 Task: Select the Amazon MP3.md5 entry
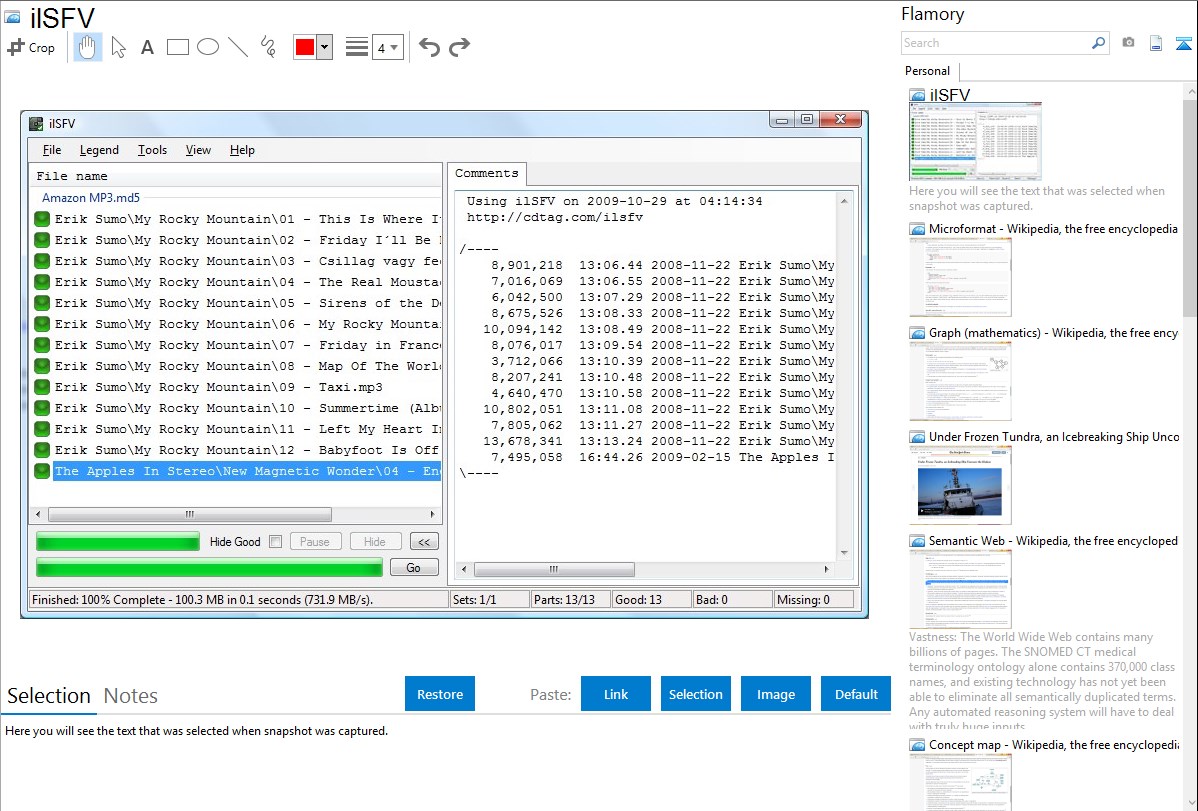click(91, 198)
